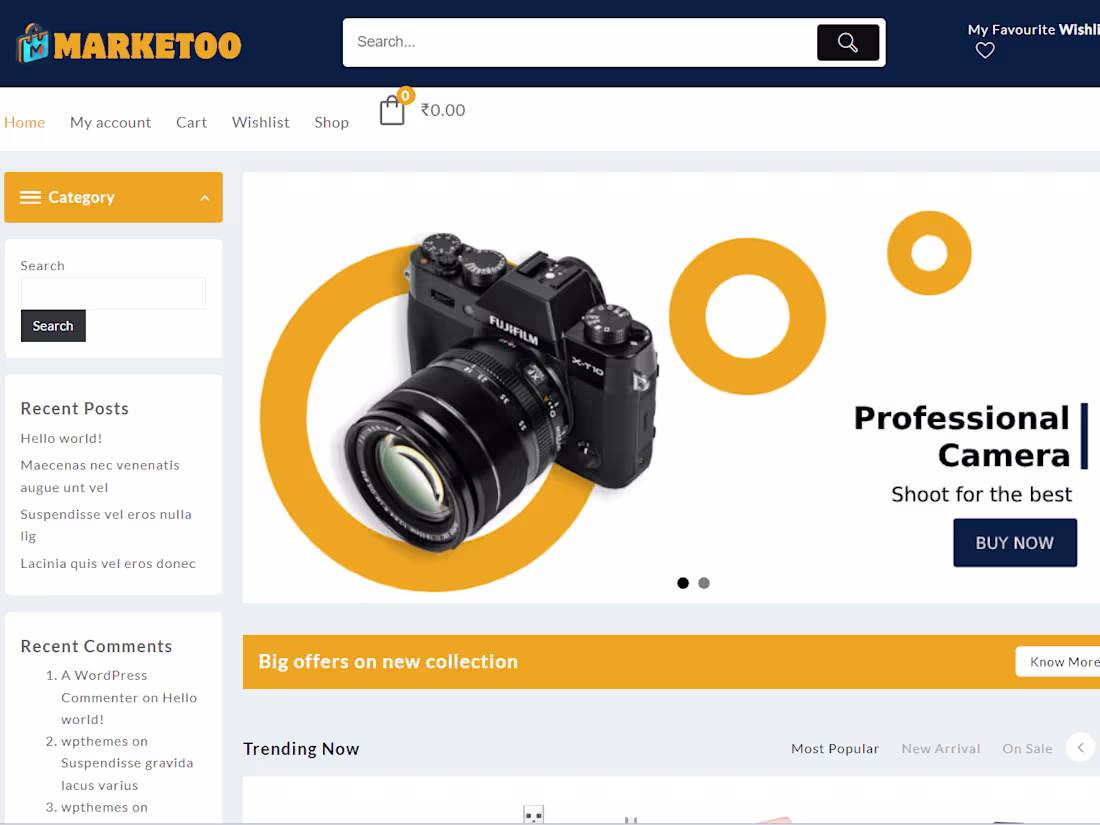Click the Marketoo logo
The image size is (1100, 825).
click(128, 42)
